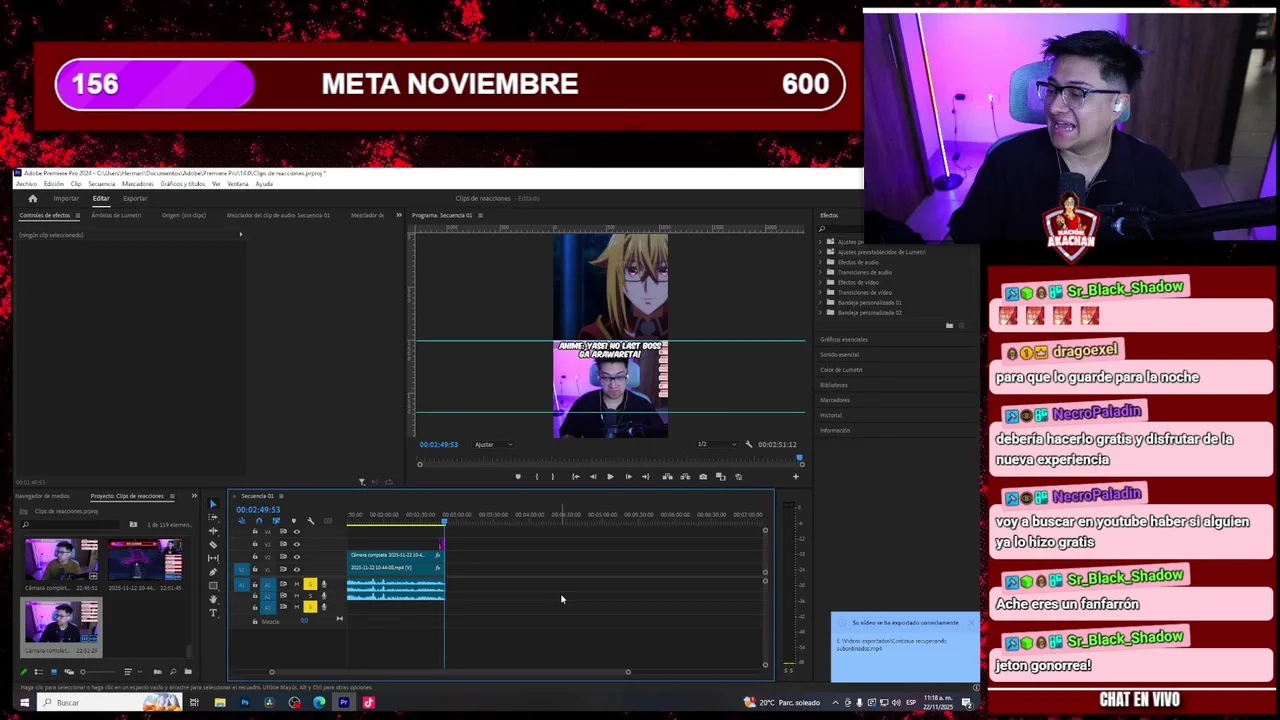Screen dimensions: 1280x720
Task: Switch to the Importar workspace
Action: pyautogui.click(x=66, y=198)
